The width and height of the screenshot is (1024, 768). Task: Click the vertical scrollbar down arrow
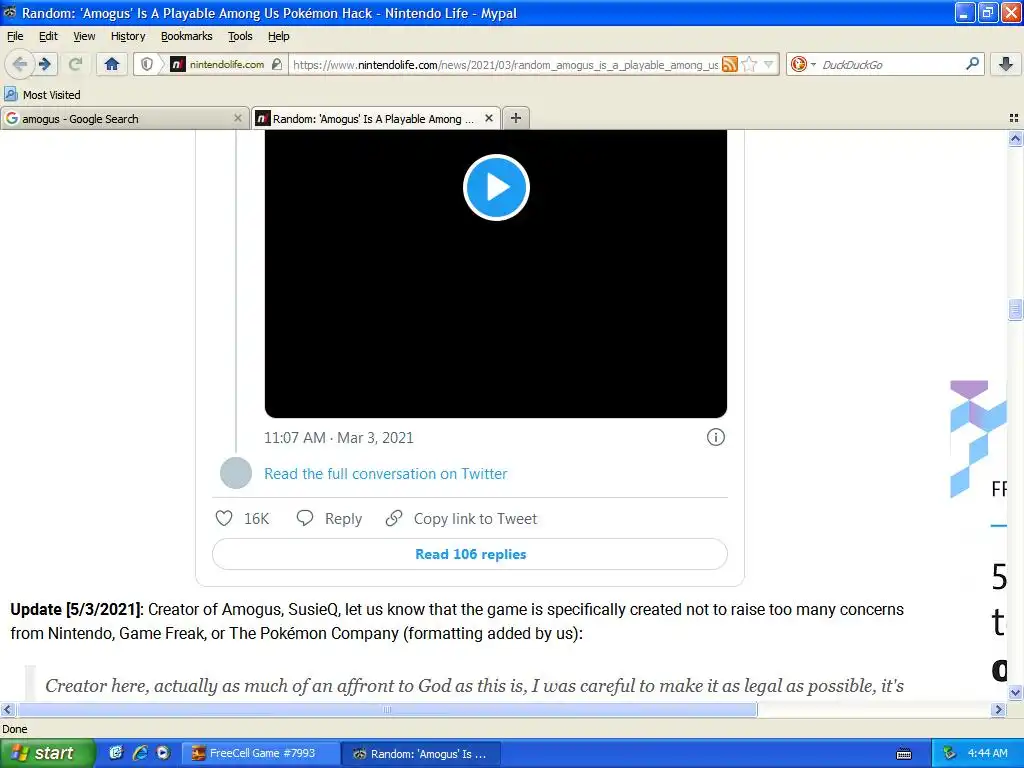(1015, 692)
